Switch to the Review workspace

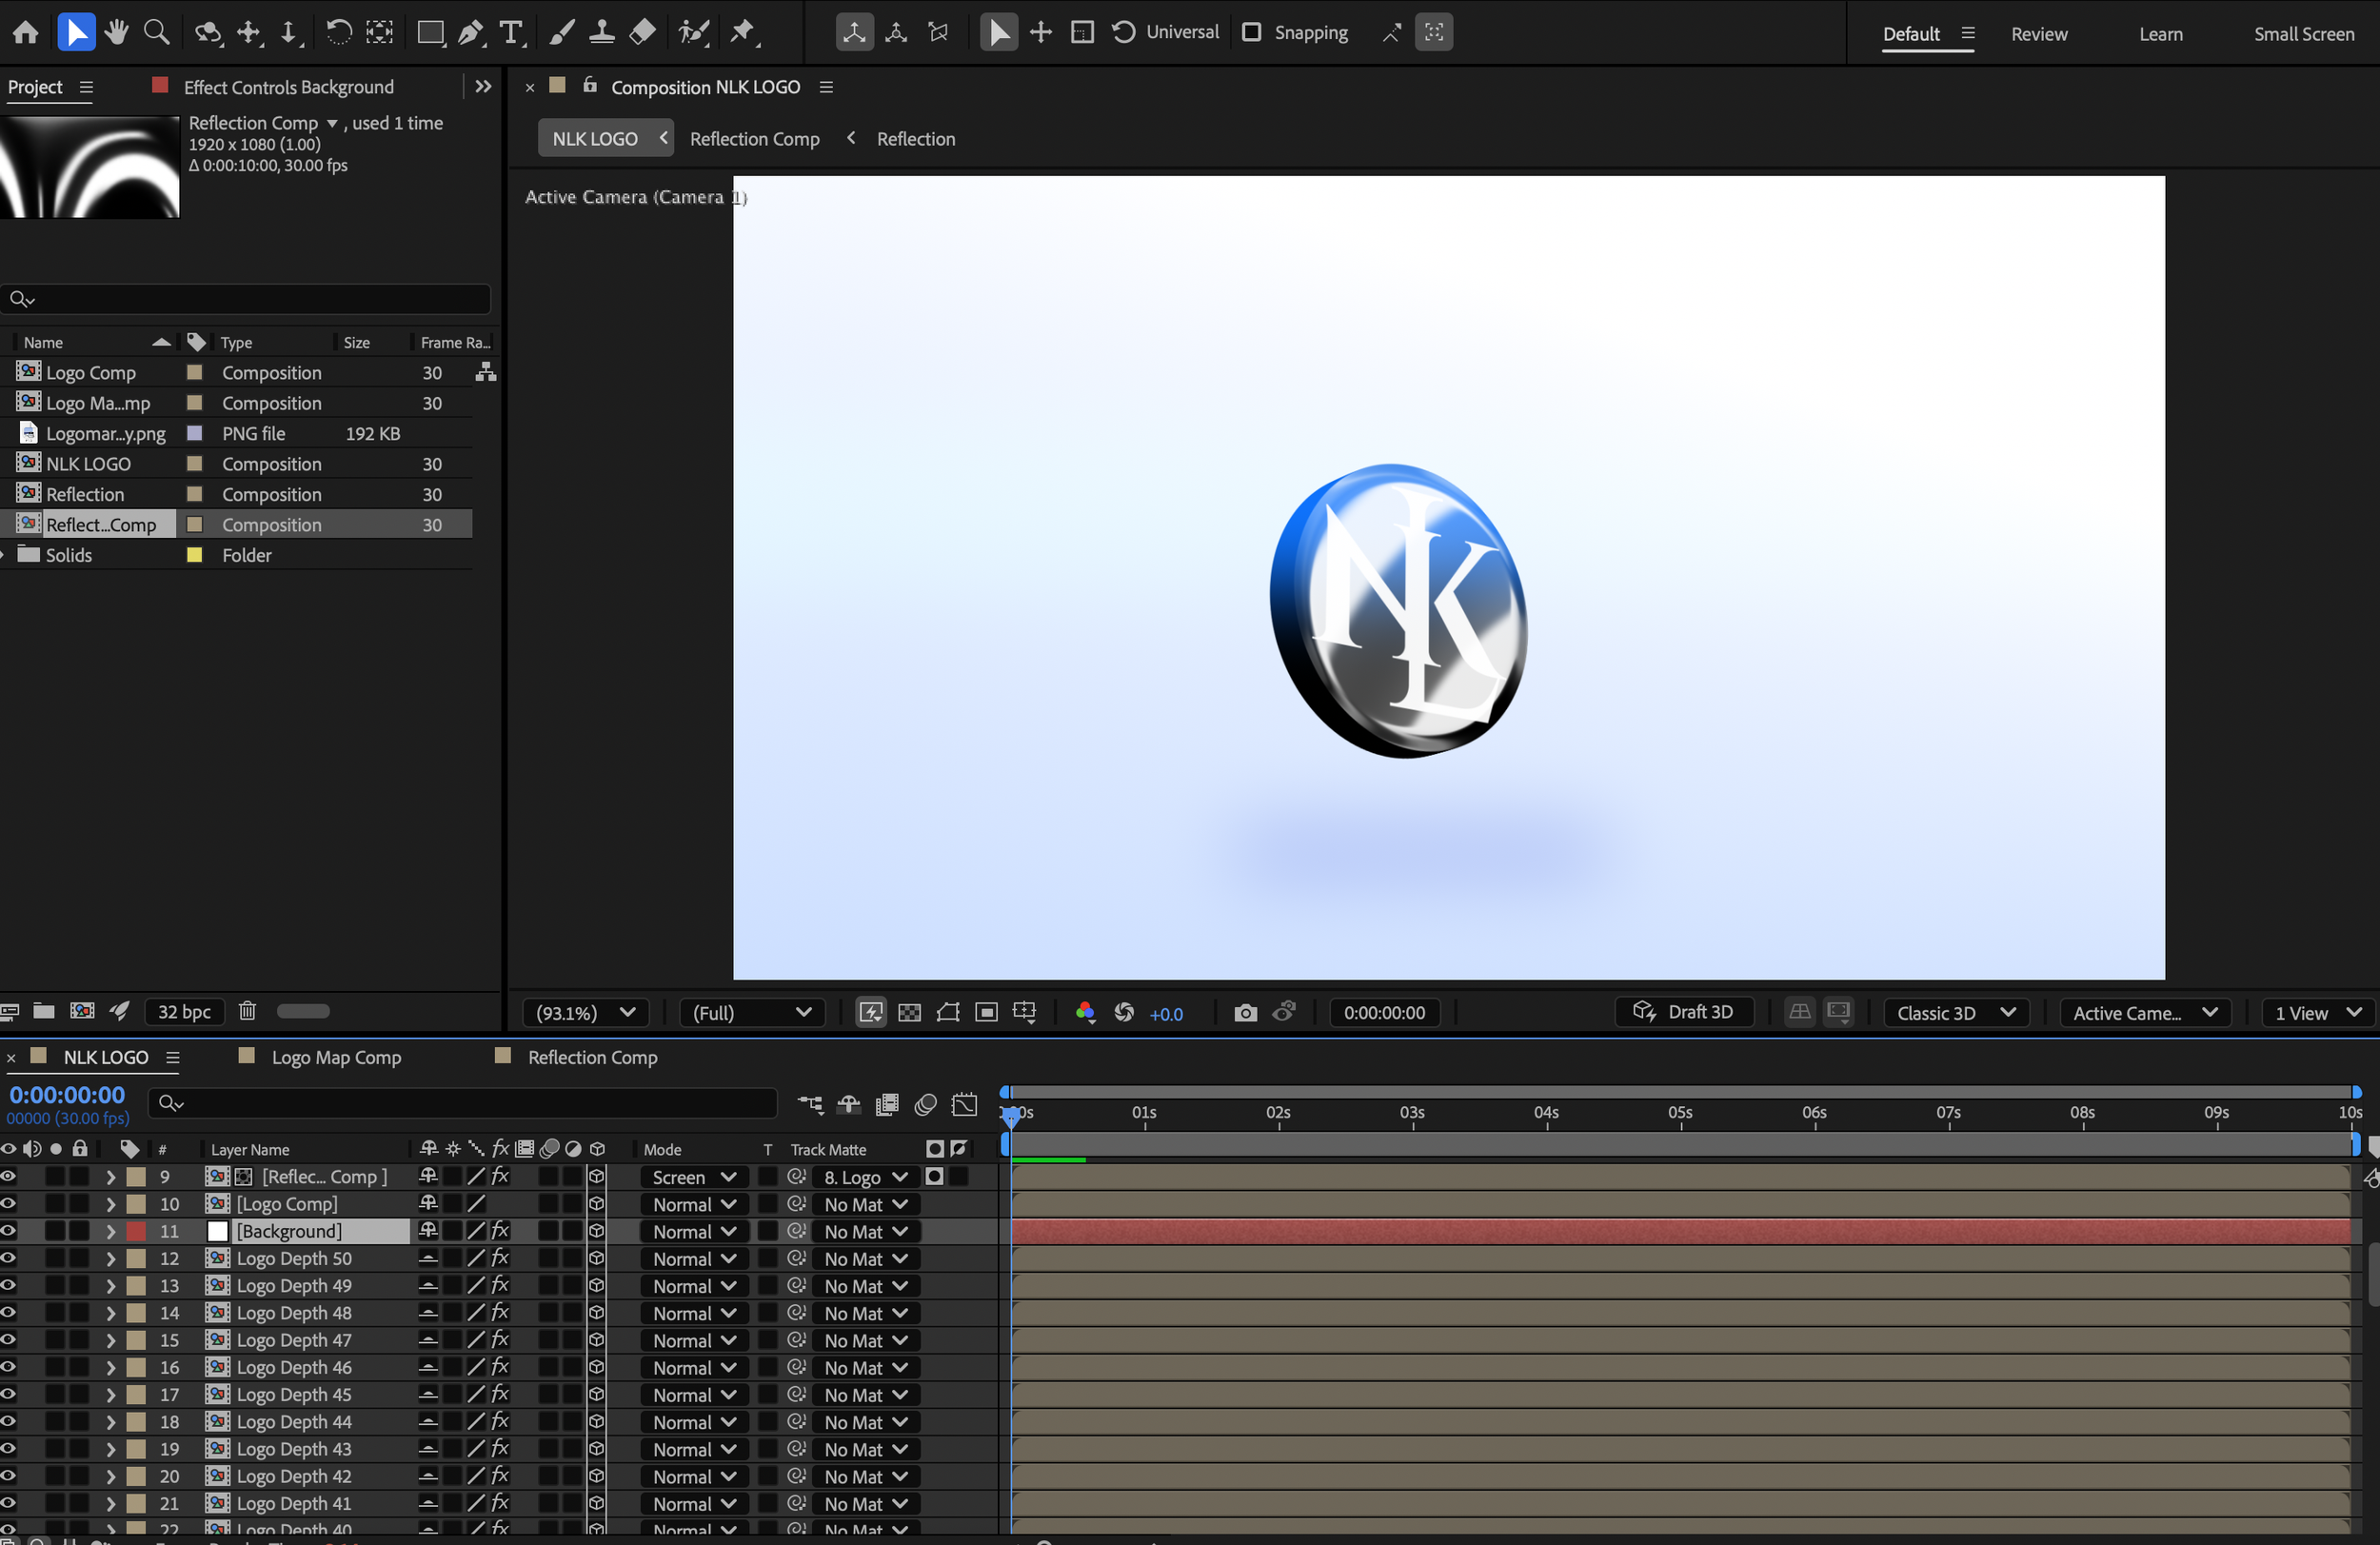coord(2038,34)
